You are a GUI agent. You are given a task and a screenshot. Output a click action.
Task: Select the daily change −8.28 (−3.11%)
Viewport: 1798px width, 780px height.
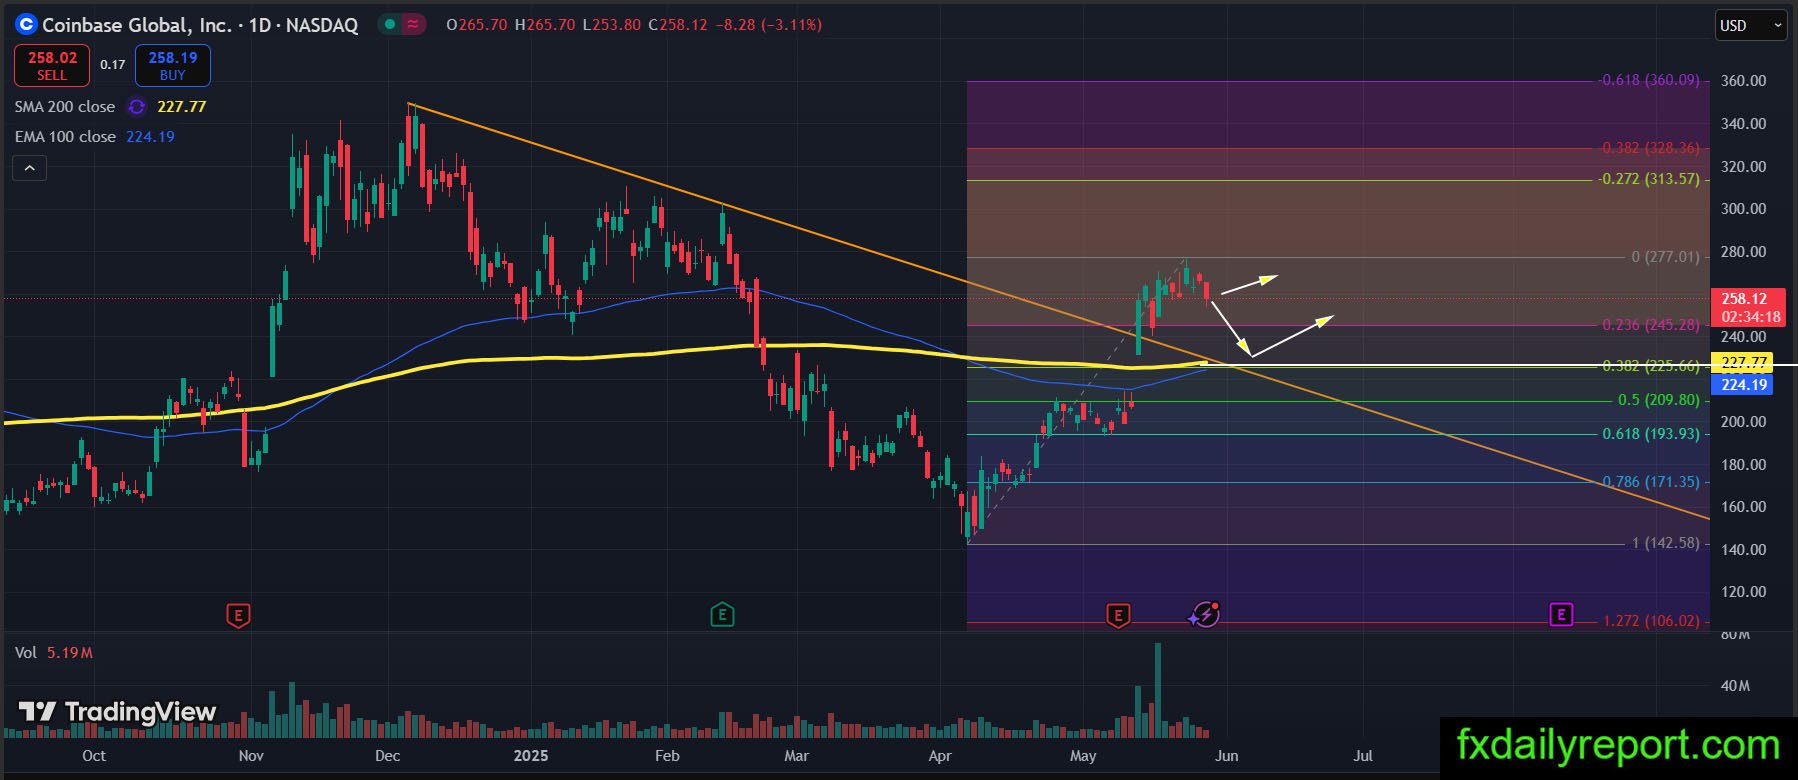coord(769,25)
